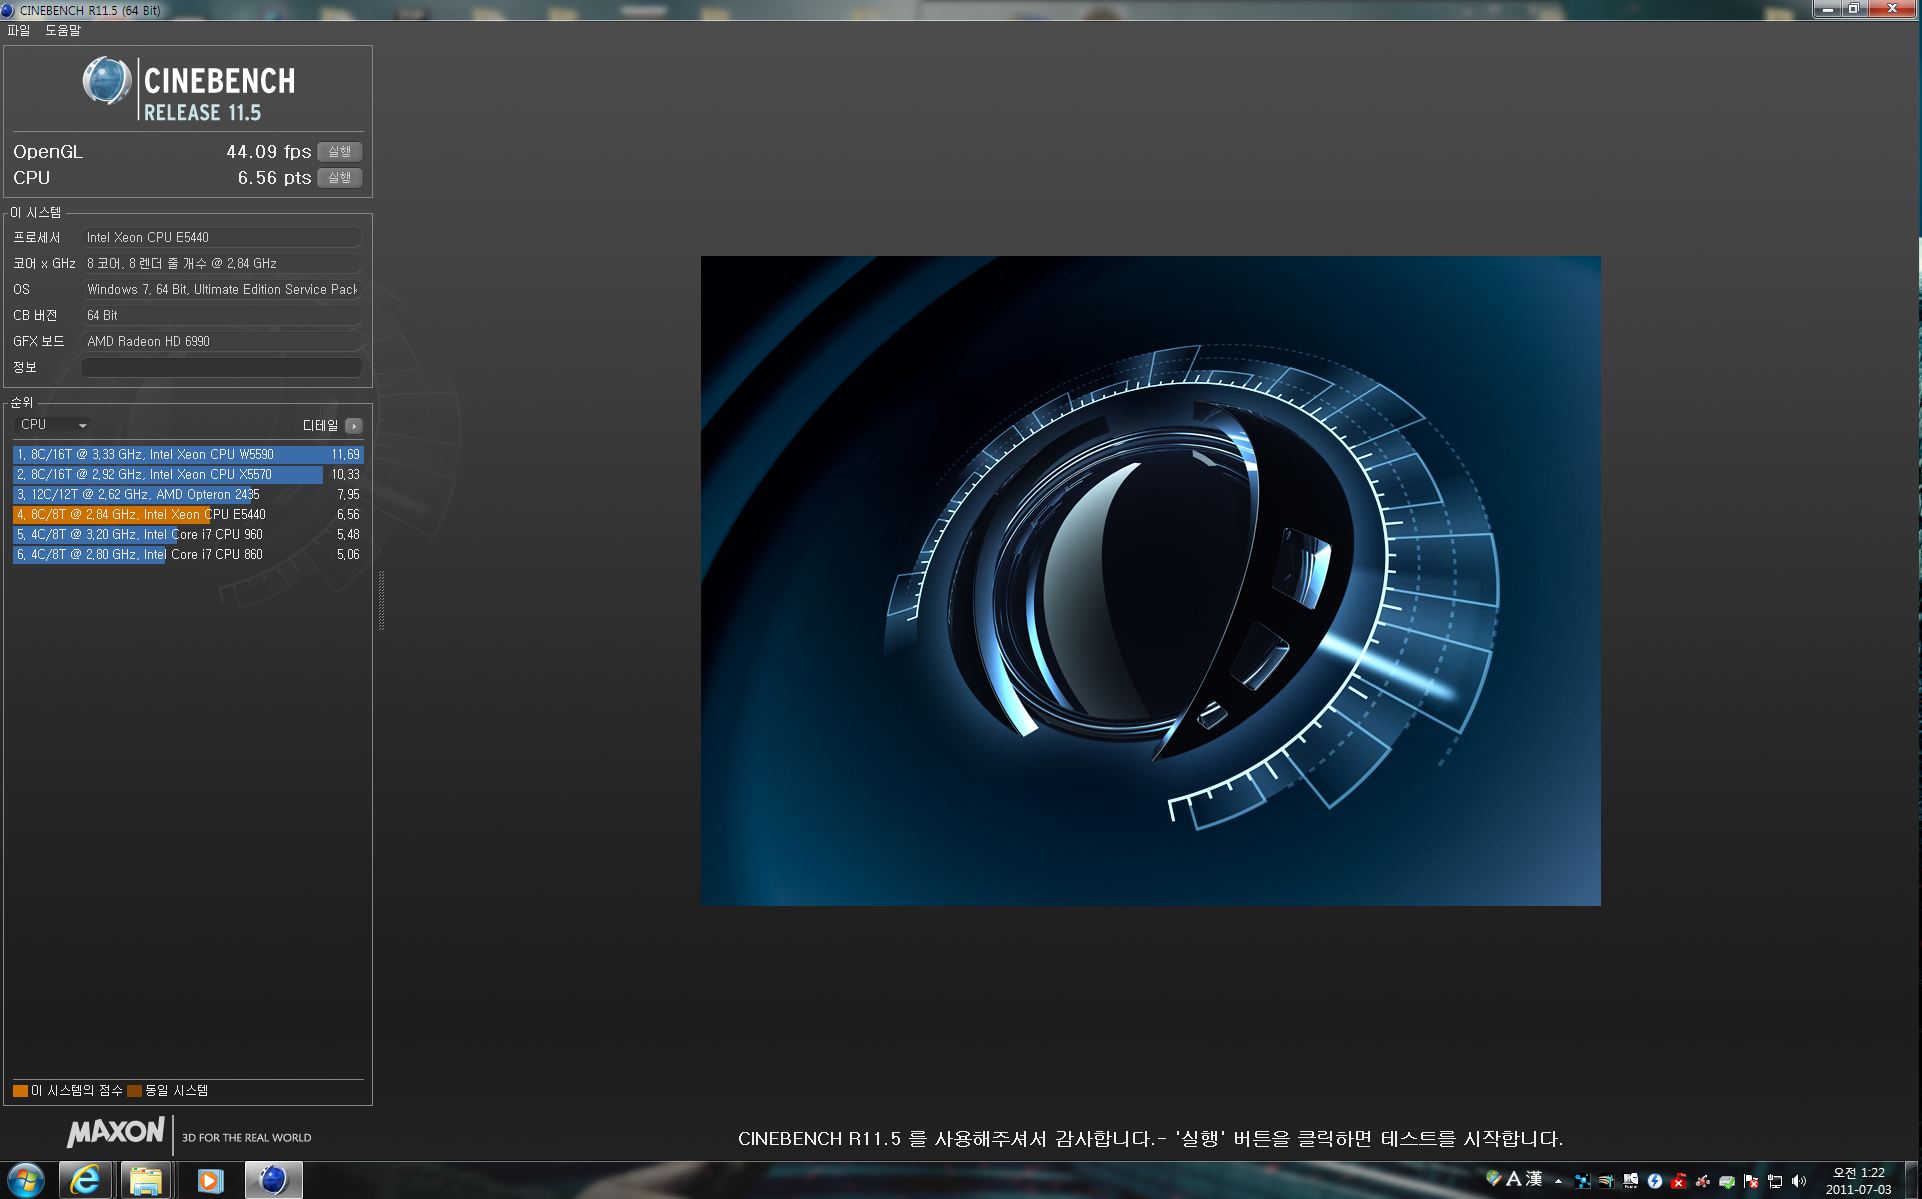Open Windows Media Player from taskbar
This screenshot has height=1199, width=1922.
point(209,1181)
